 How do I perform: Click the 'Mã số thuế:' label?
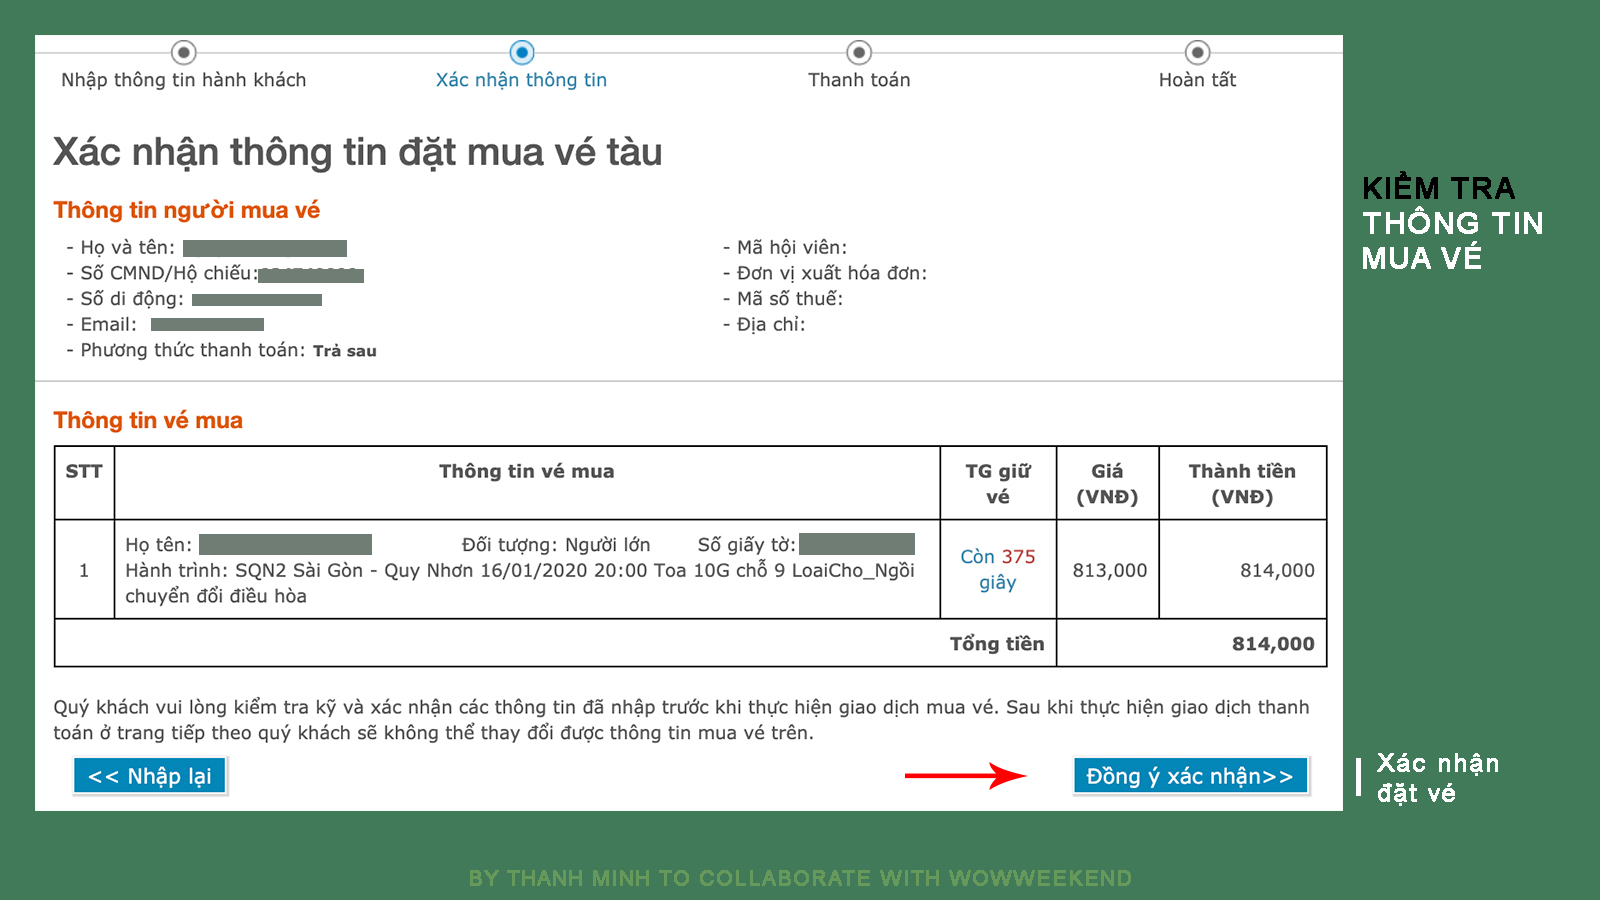tap(783, 299)
